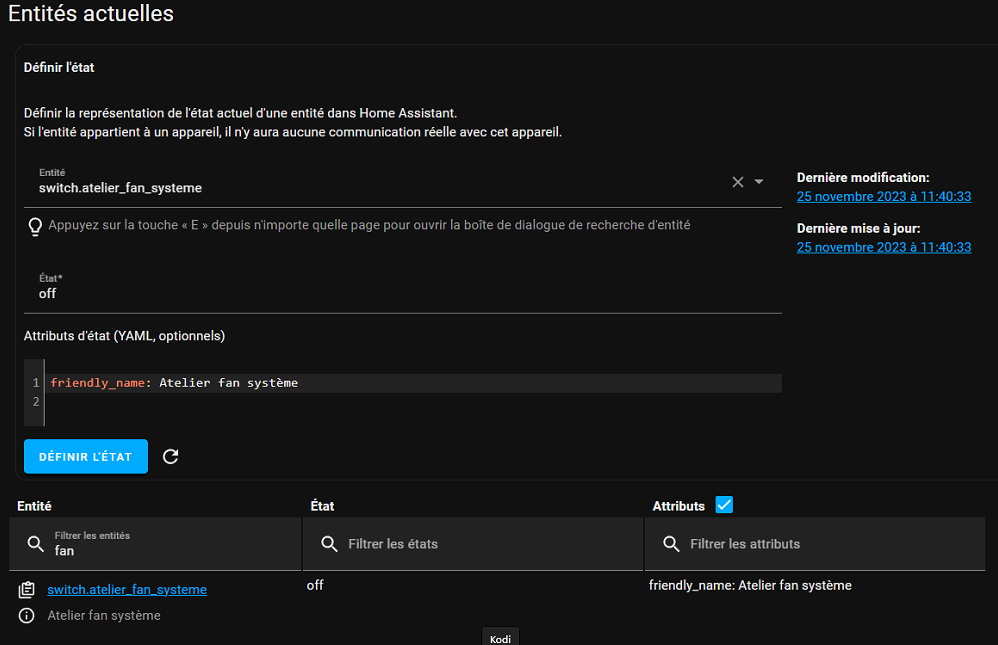
Task: Click 'friendly_name: Atelier fan système' attribute cell
Action: click(x=750, y=585)
